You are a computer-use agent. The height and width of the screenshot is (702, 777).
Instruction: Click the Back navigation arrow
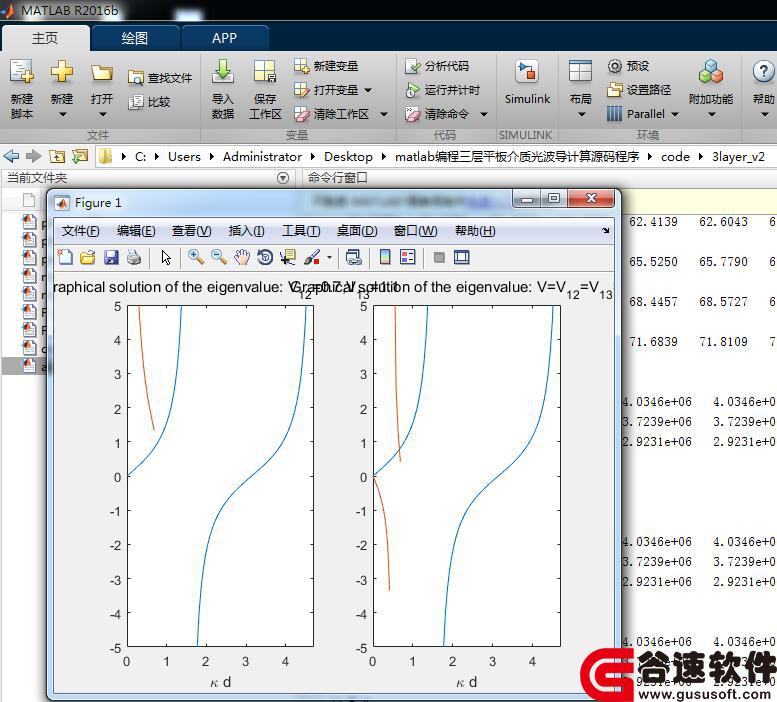[x=11, y=157]
